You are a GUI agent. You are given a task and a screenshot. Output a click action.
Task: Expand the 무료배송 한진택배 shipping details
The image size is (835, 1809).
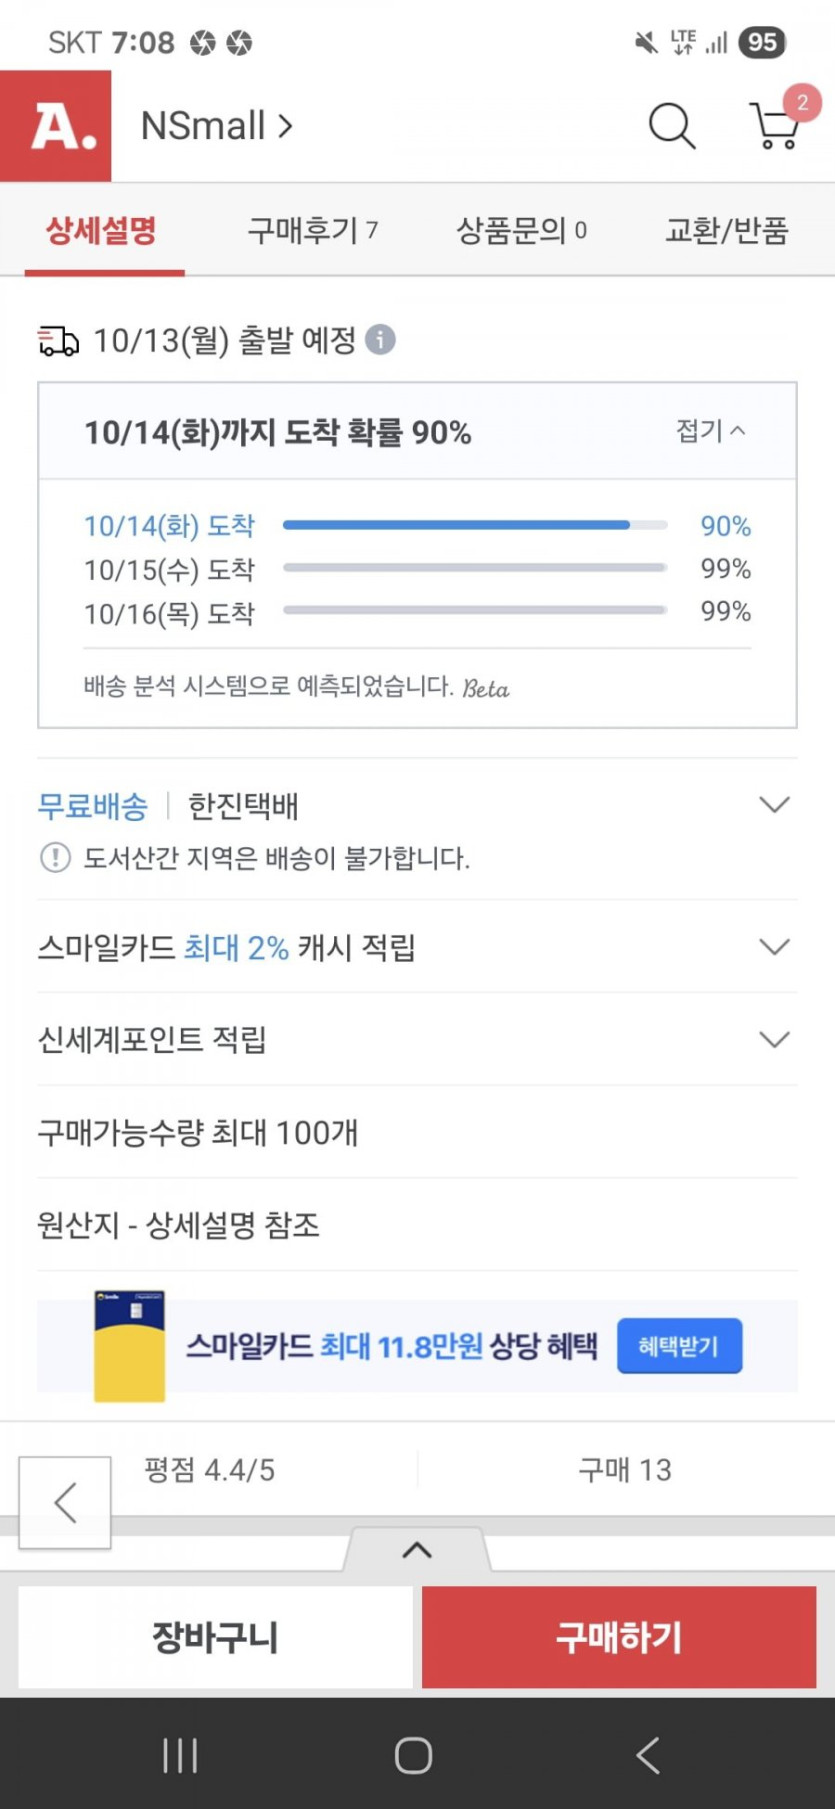pos(774,805)
